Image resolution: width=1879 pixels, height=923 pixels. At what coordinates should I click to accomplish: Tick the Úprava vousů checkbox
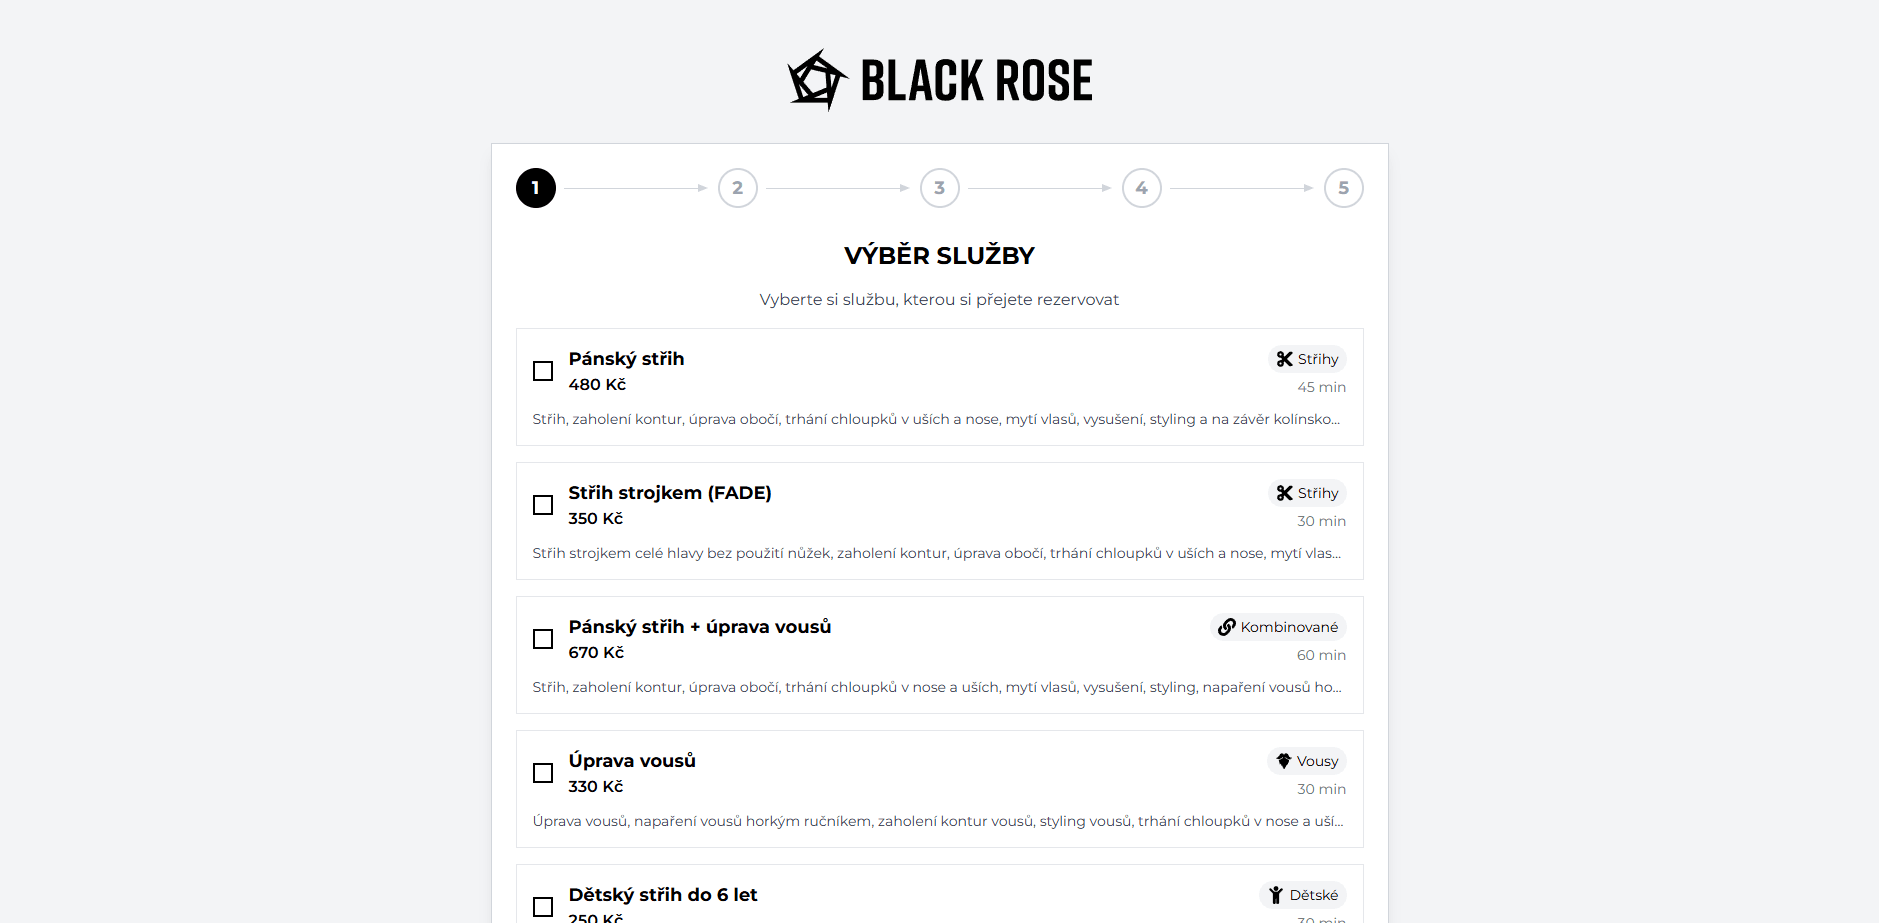(x=543, y=773)
